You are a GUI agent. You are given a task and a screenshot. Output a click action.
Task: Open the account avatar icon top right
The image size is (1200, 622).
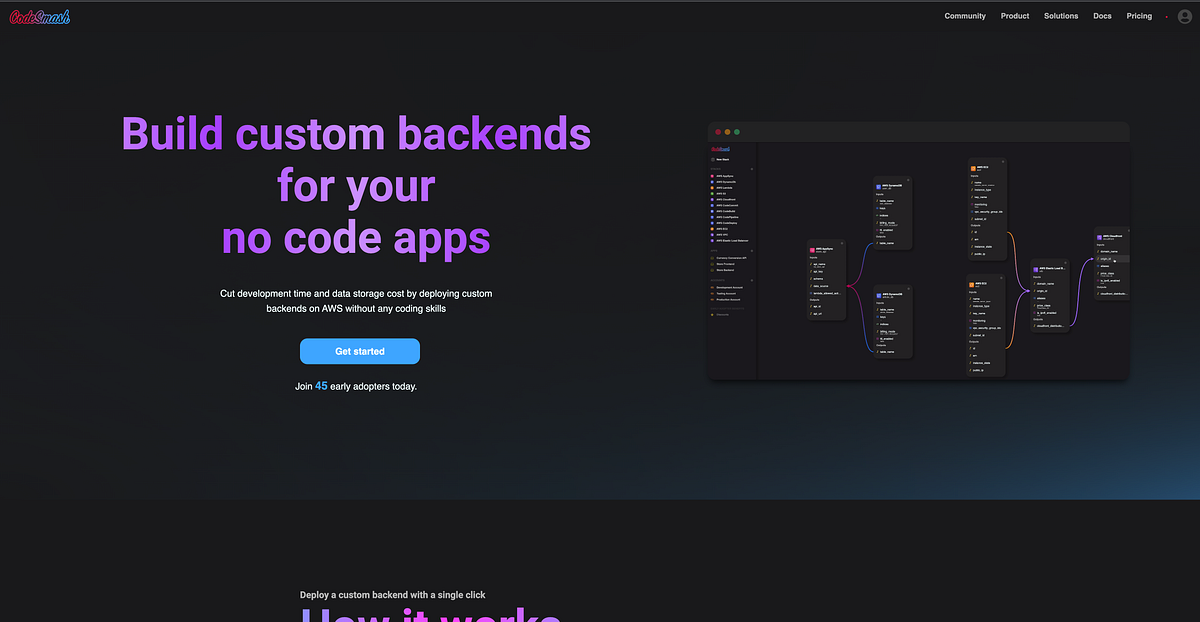tap(1184, 16)
